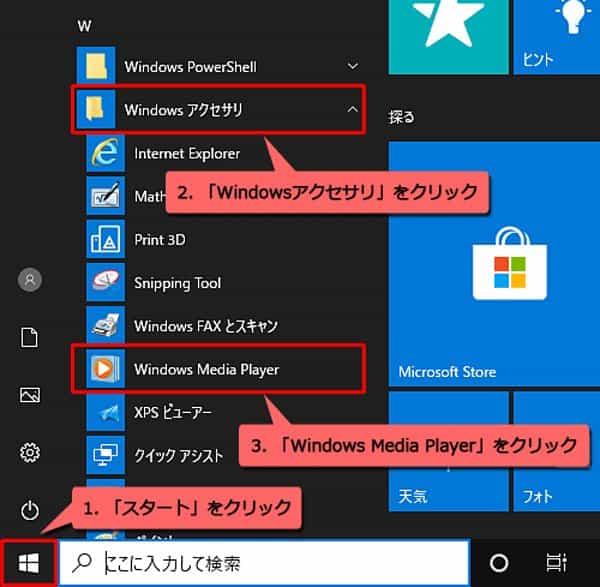
Task: Click the 探る tile group heading
Action: coord(401,117)
